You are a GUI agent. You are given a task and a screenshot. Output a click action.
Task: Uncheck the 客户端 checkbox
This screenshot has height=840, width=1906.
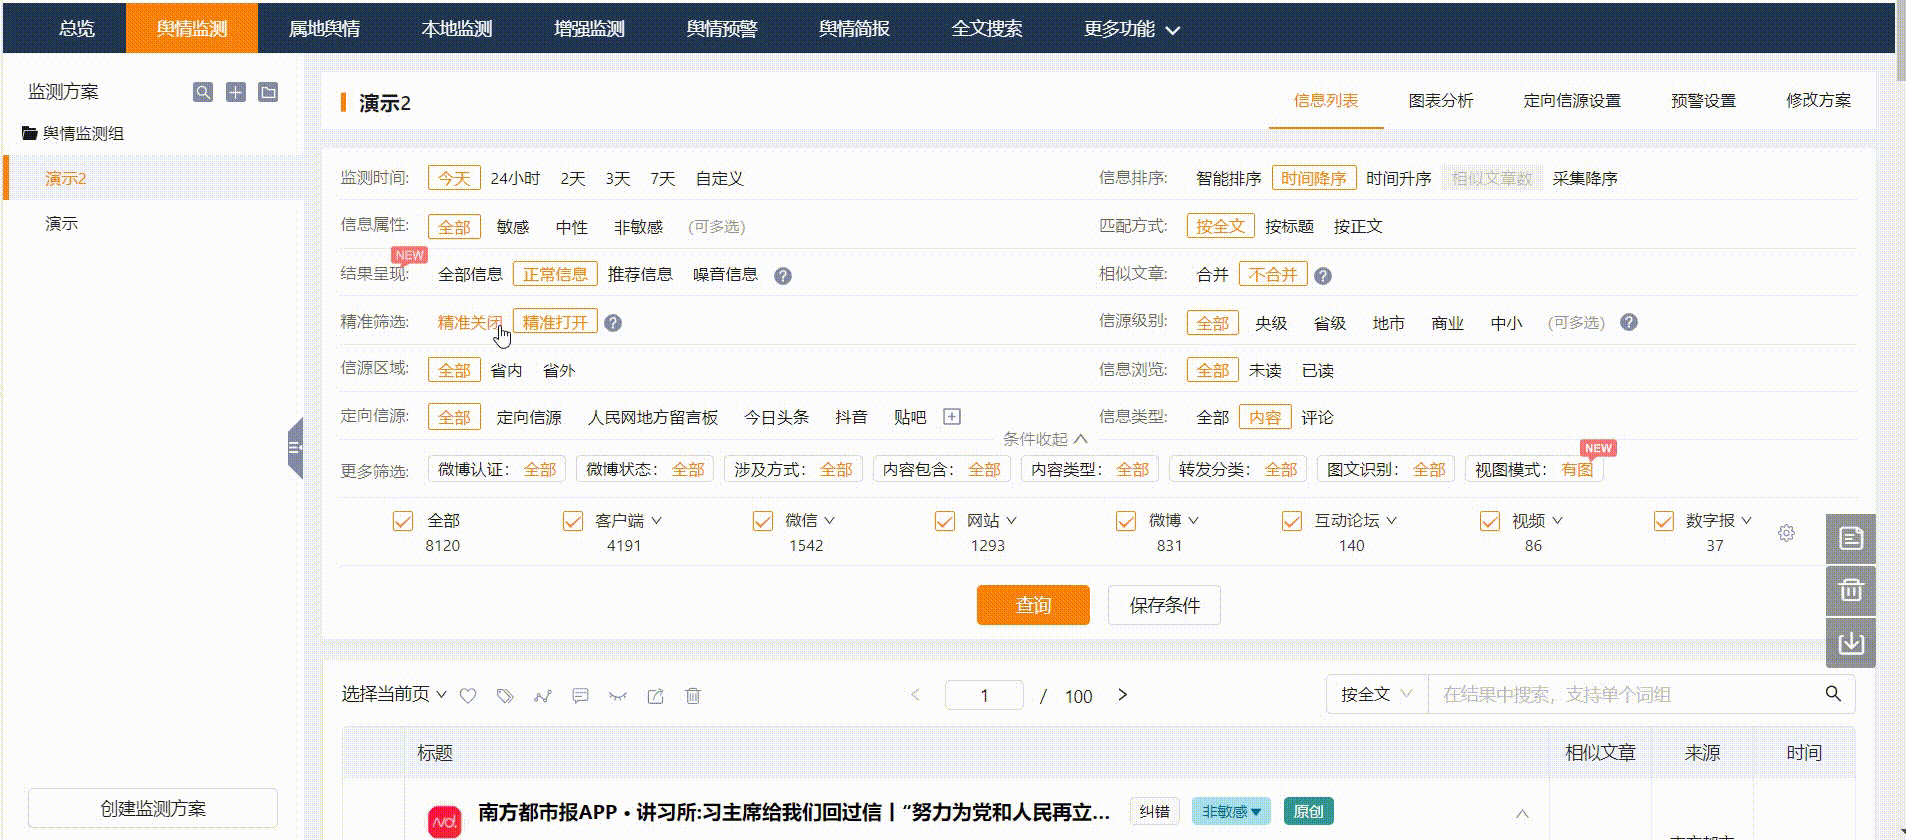pyautogui.click(x=573, y=521)
